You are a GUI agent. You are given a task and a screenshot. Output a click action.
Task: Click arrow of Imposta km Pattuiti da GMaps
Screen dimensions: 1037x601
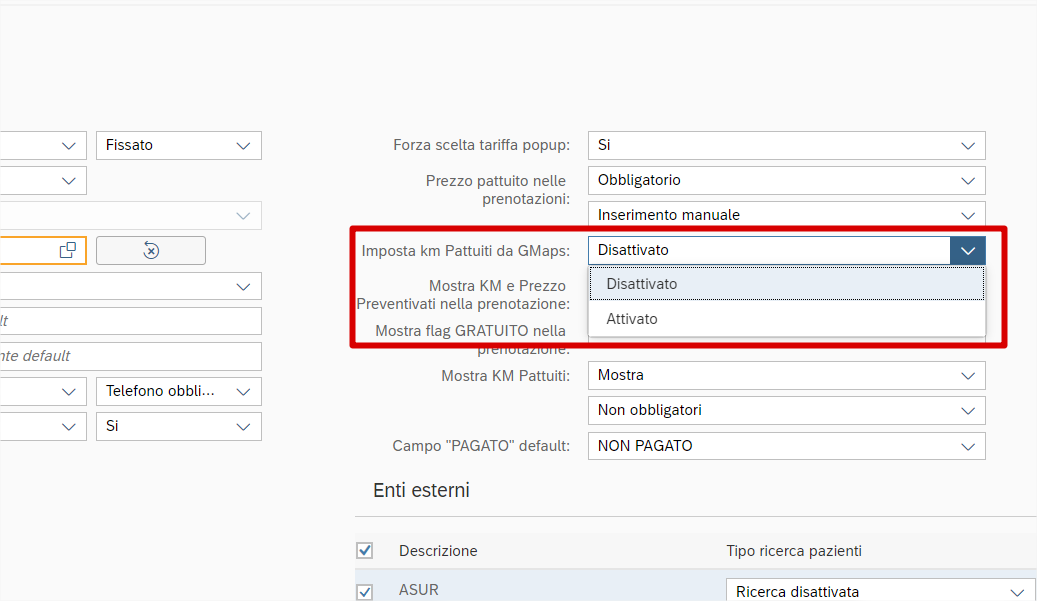point(967,250)
